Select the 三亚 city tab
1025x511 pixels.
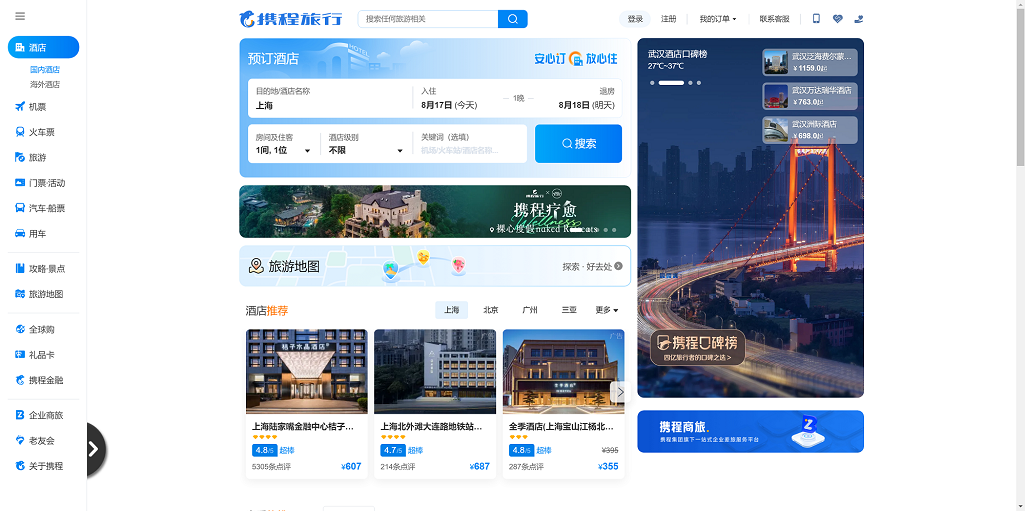coord(569,310)
